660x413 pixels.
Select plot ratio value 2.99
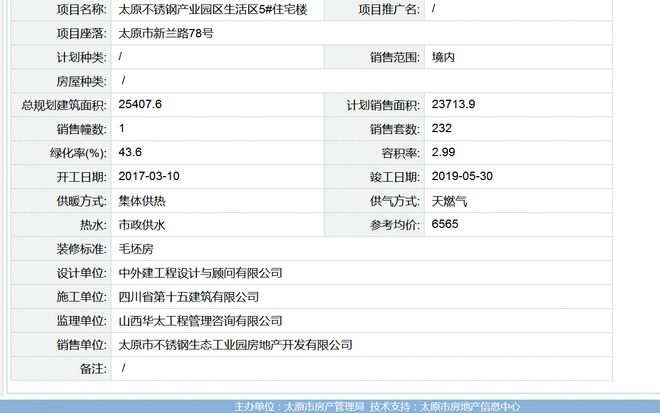click(443, 152)
